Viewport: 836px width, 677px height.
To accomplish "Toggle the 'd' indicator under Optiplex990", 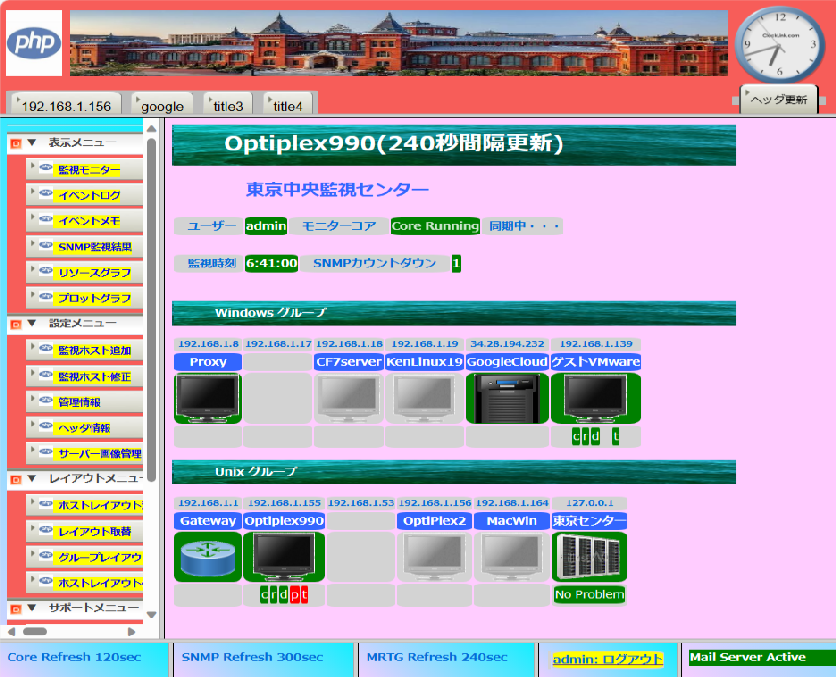I will click(285, 594).
